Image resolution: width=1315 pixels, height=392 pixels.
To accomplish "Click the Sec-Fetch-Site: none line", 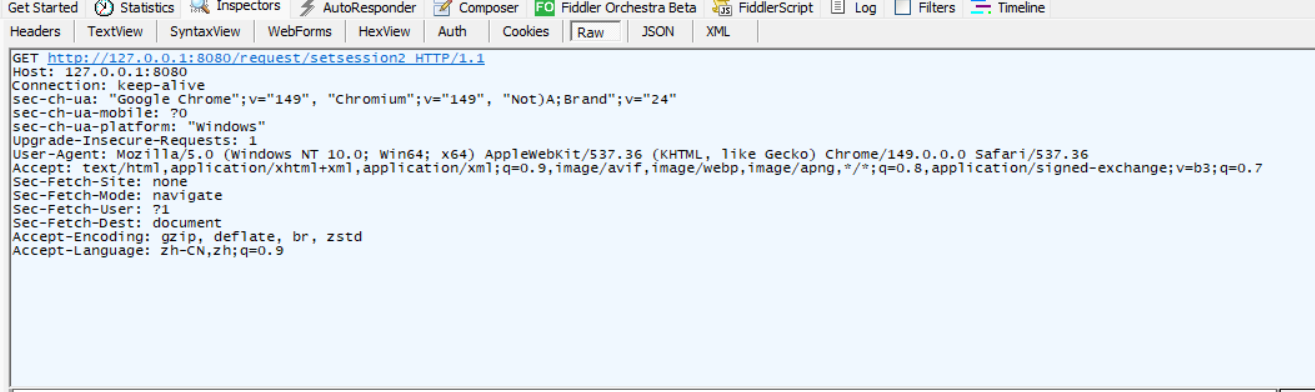I will (100, 182).
